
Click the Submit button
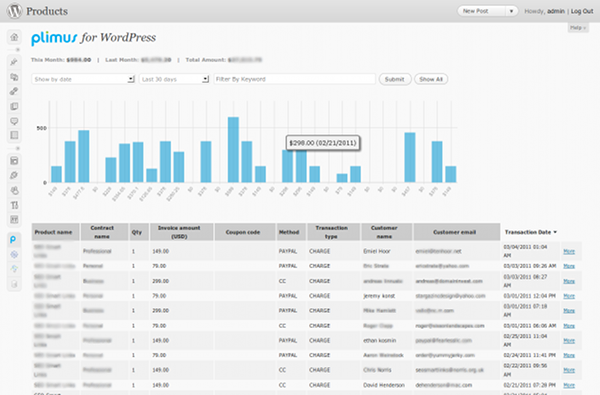tap(395, 79)
